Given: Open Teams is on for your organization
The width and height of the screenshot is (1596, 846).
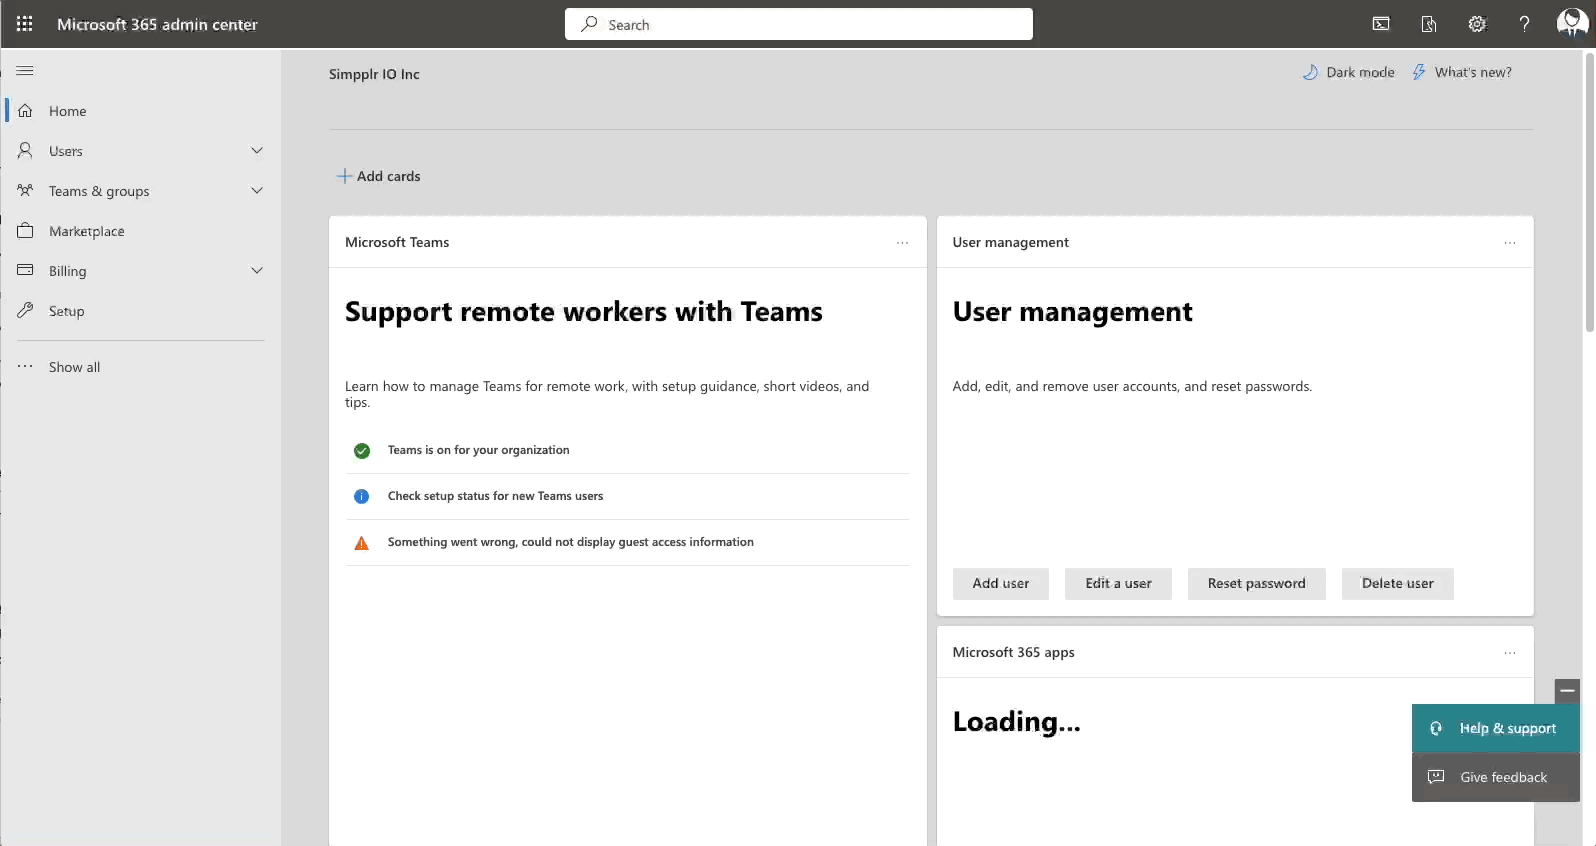Looking at the screenshot, I should (627, 451).
